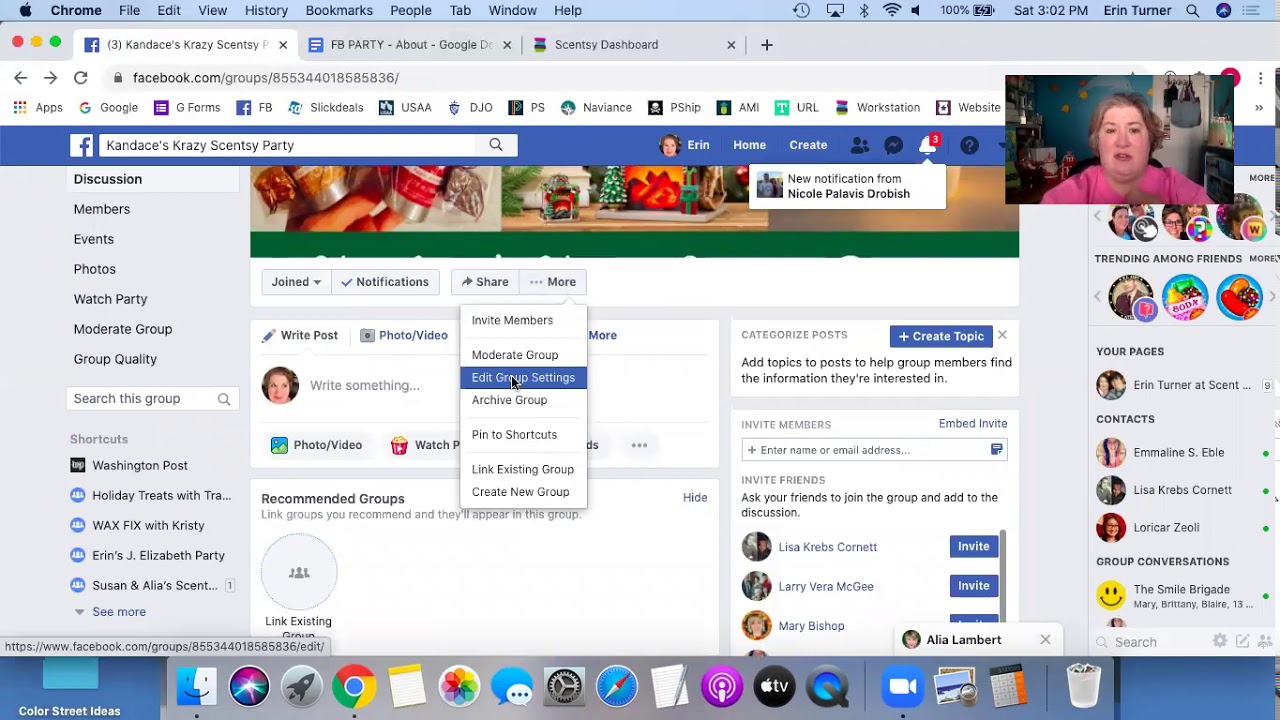
Task: Invite Lisa Krebs Cornett
Action: pyautogui.click(x=973, y=547)
